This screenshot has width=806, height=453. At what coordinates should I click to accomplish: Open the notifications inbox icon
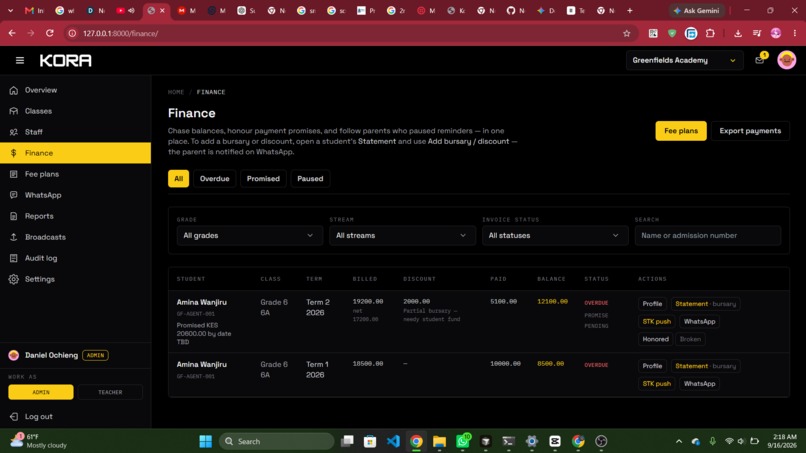click(x=759, y=60)
